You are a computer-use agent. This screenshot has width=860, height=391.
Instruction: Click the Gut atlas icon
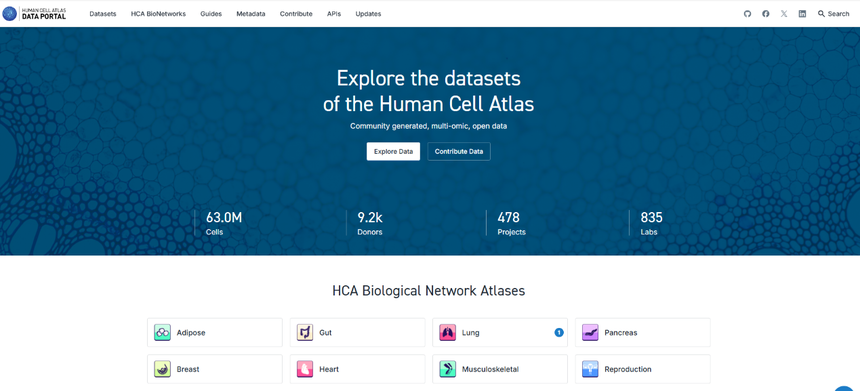[305, 332]
